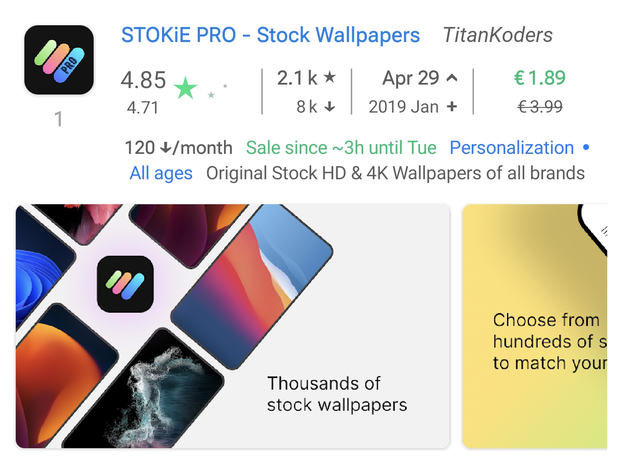Open the TitanKoders developer page
This screenshot has height=470, width=620.
pyautogui.click(x=497, y=36)
